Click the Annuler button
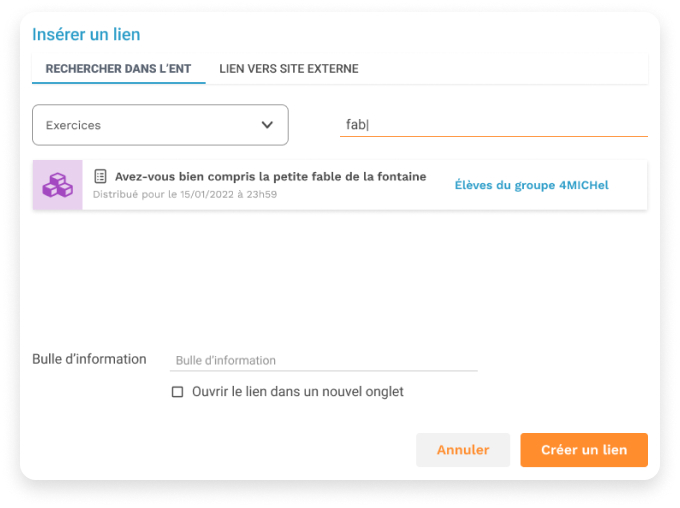The height and width of the screenshot is (508, 680). click(x=463, y=450)
